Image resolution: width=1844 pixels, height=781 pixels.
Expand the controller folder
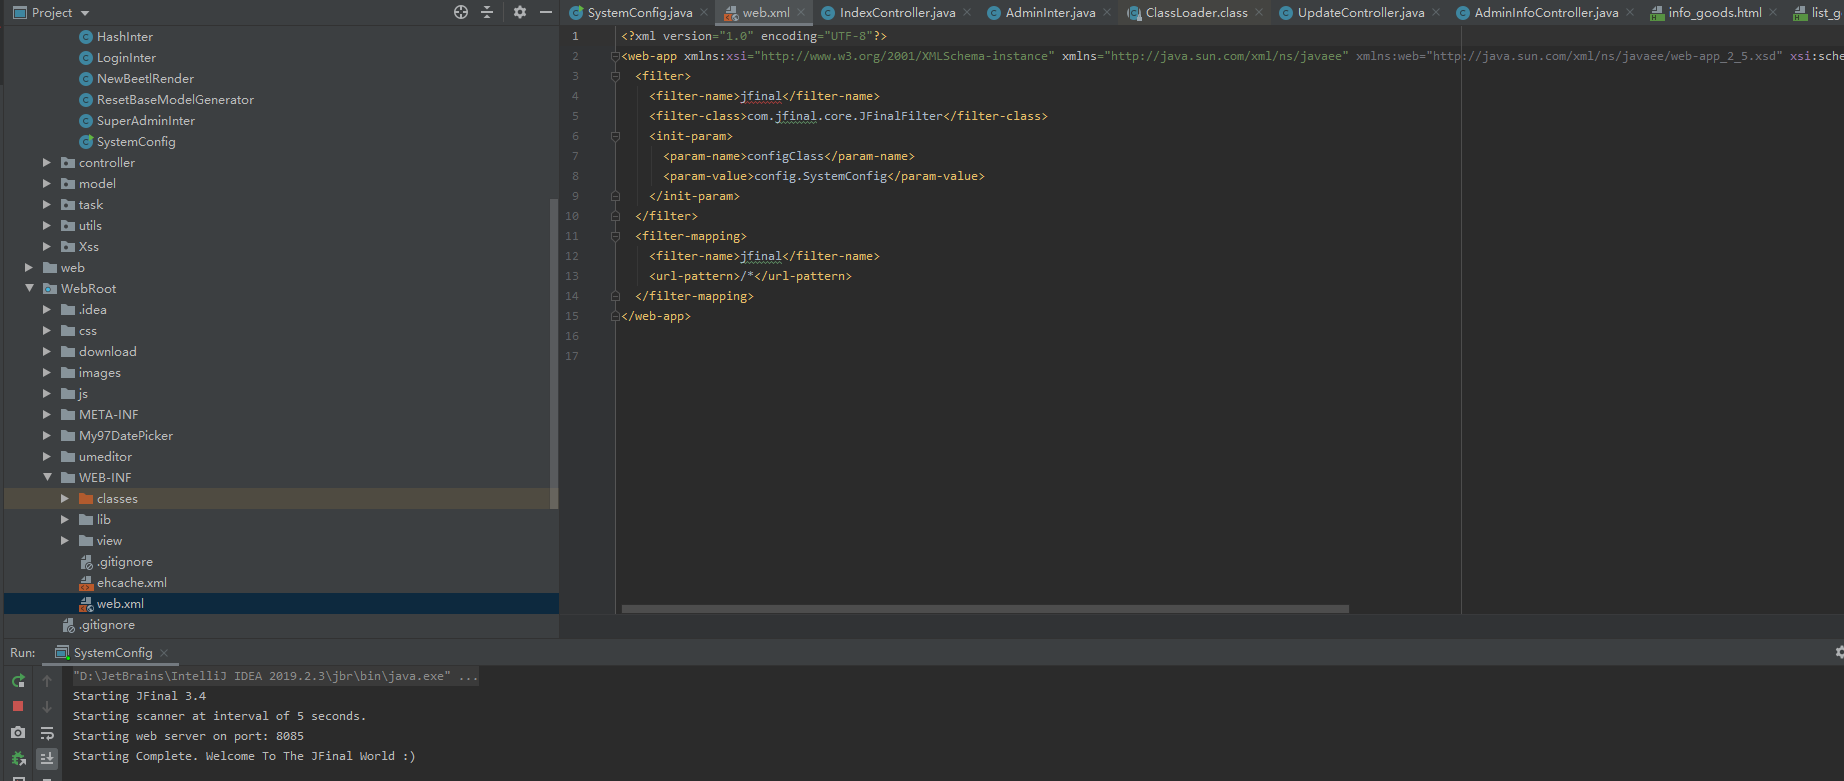[46, 162]
